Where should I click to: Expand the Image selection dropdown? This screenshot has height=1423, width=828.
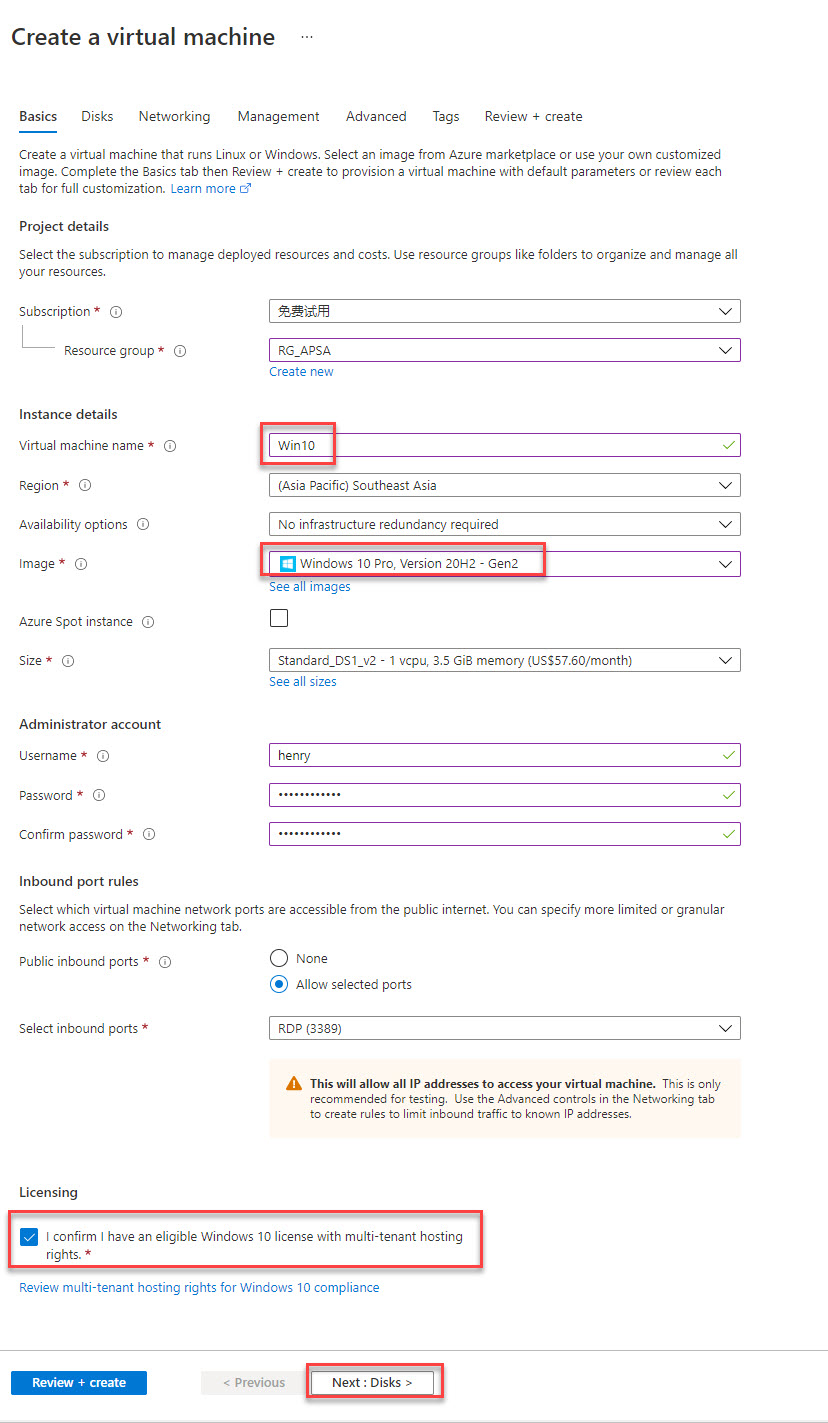(x=504, y=564)
